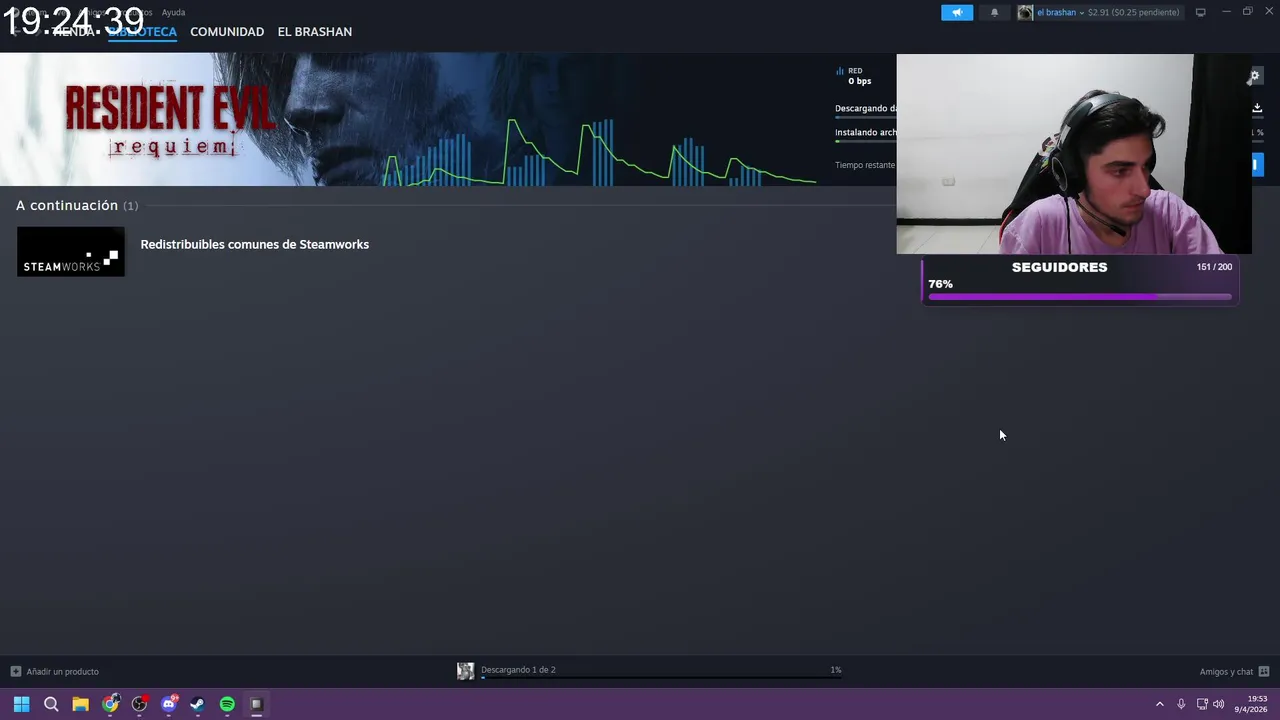
Task: Open Chrome from the taskbar
Action: click(x=110, y=704)
